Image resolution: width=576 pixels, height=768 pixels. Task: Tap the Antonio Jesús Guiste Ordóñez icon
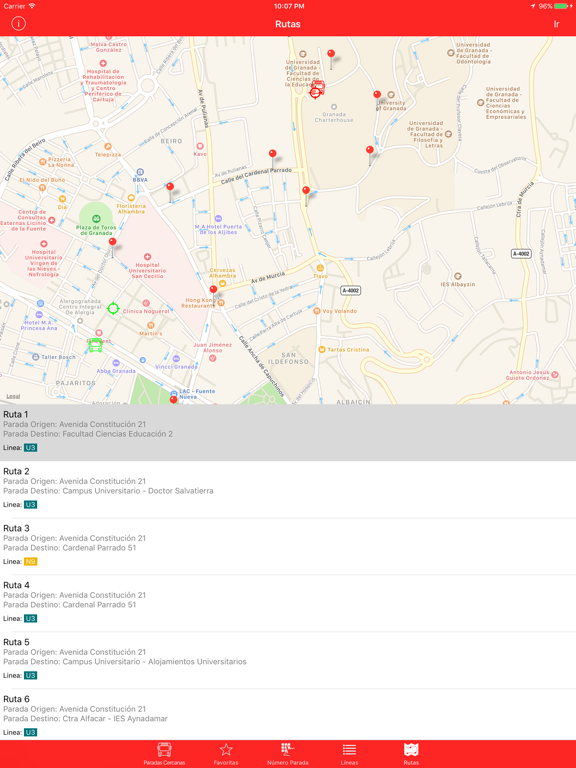(x=555, y=375)
